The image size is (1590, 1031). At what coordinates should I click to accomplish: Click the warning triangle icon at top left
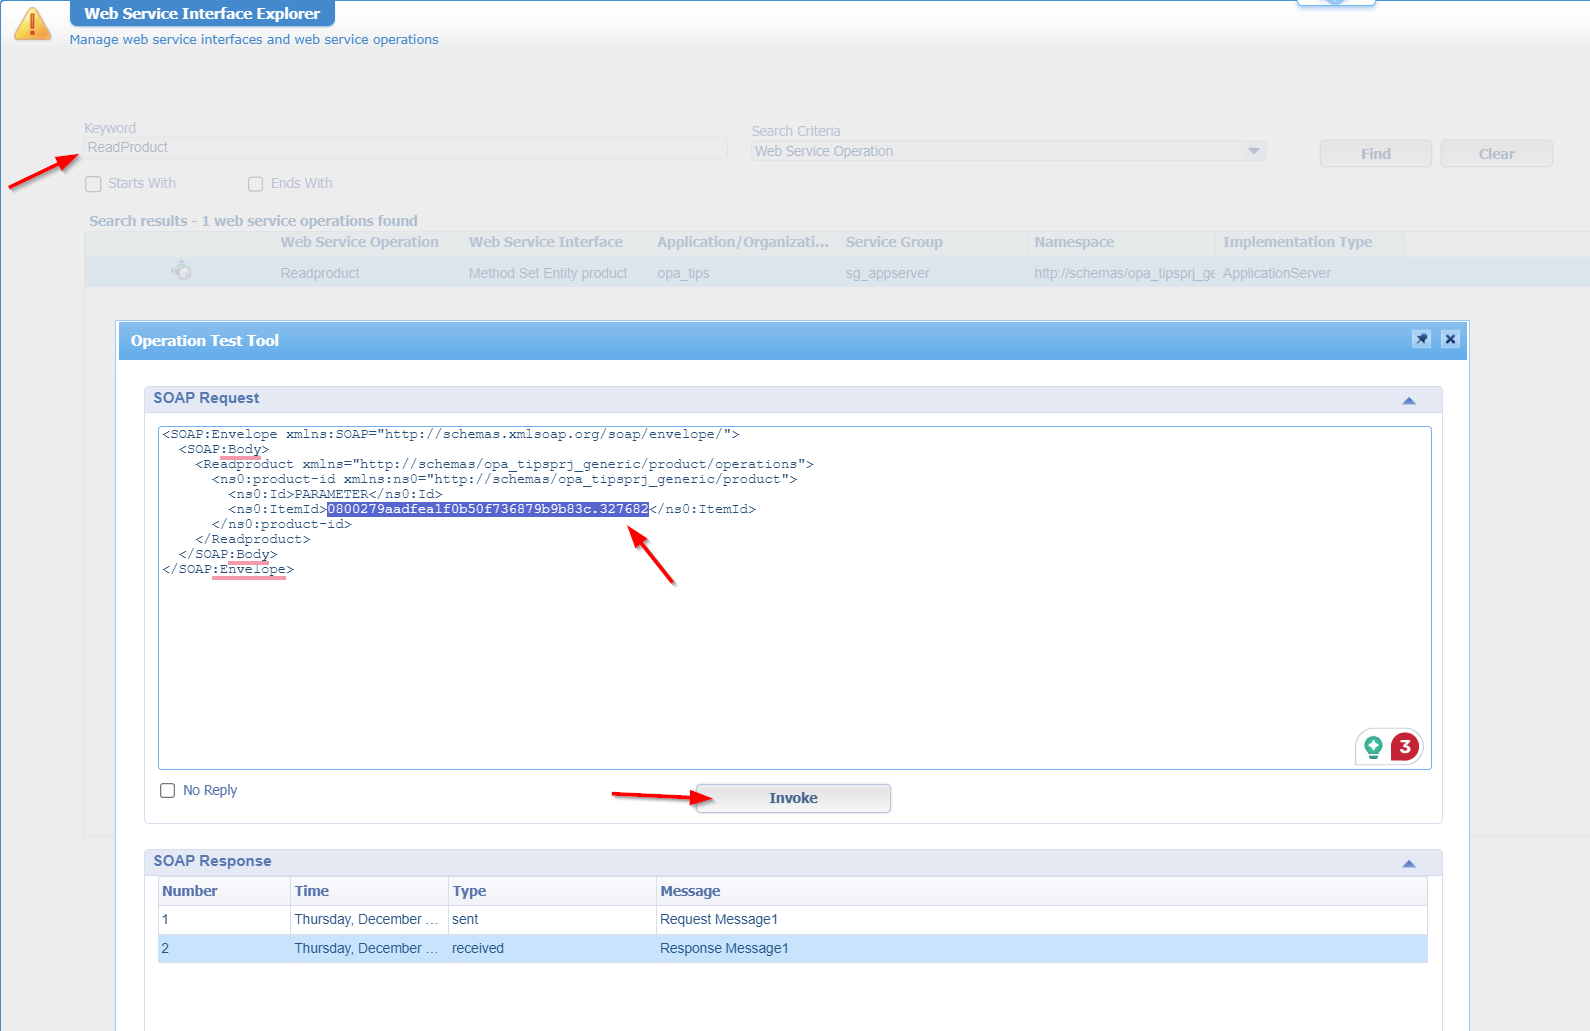(x=32, y=24)
